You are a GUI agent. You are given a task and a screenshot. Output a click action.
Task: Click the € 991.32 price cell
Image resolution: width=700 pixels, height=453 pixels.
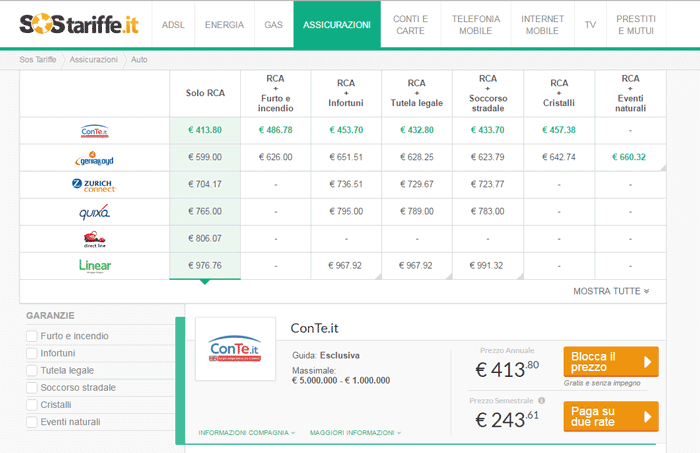(487, 266)
